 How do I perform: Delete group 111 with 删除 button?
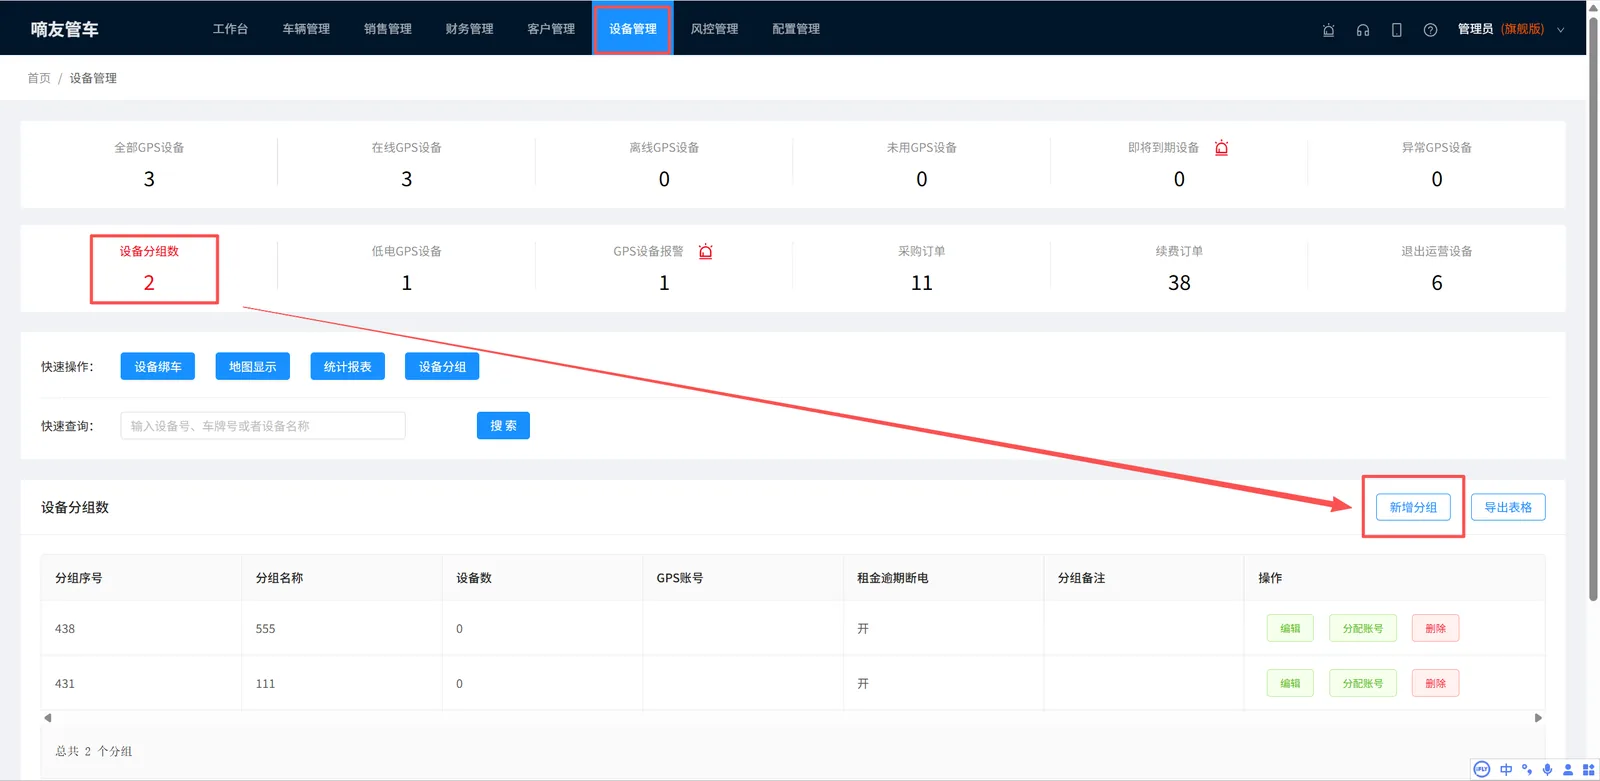click(x=1436, y=683)
